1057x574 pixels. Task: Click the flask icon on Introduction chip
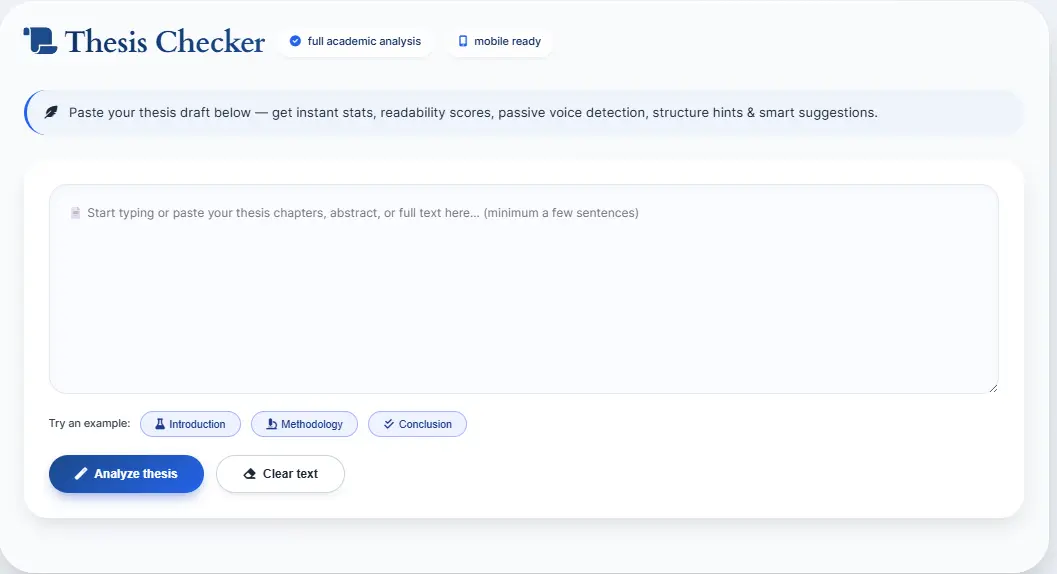(x=160, y=424)
